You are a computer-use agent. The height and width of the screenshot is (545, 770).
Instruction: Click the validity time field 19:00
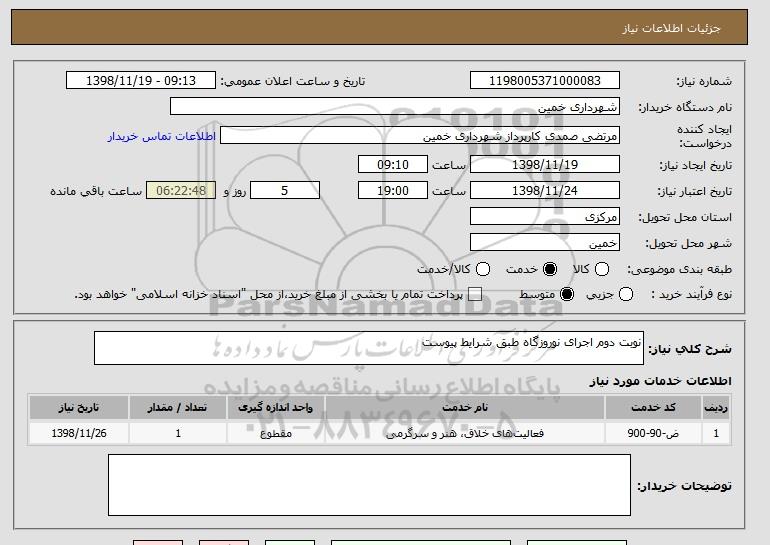(393, 191)
